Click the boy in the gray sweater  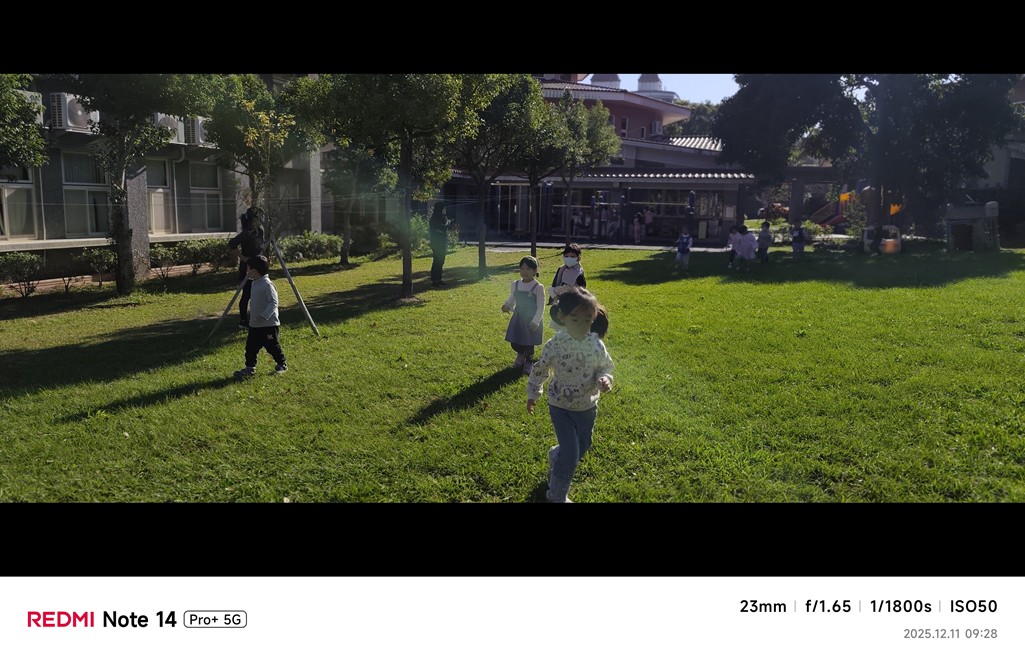pyautogui.click(x=261, y=316)
